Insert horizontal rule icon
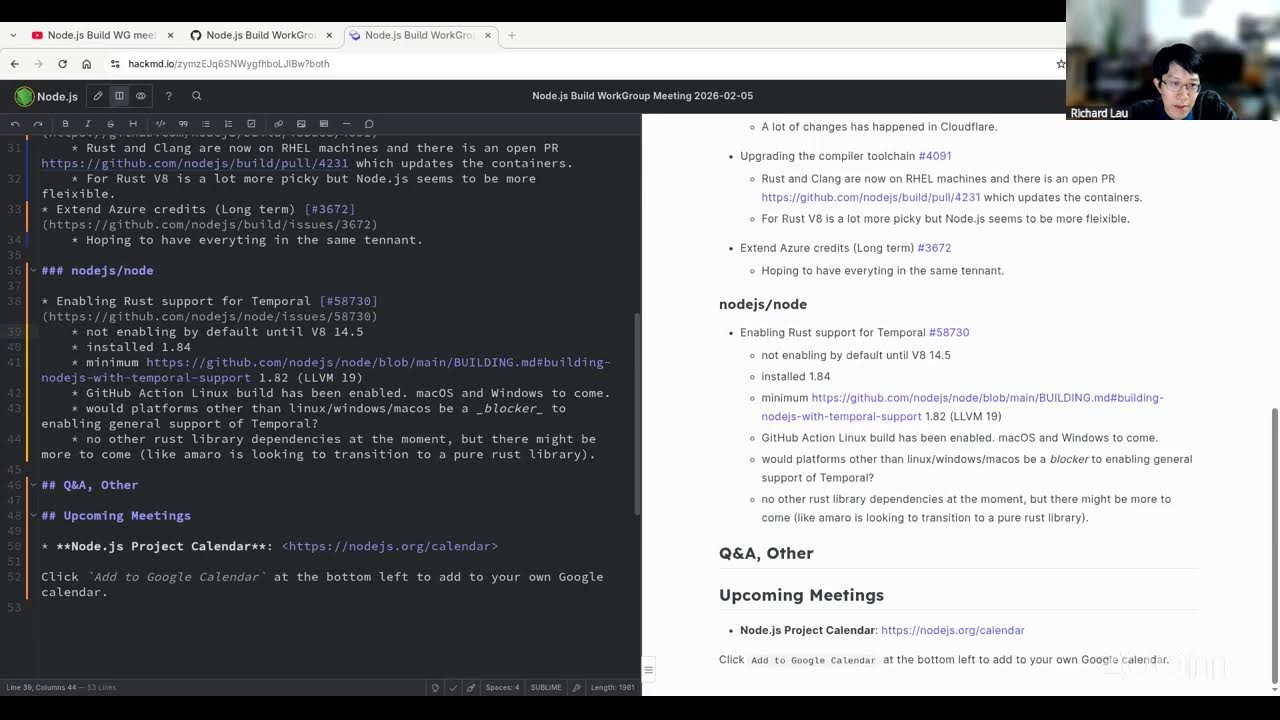Screen dimensions: 1280x720 click(346, 124)
